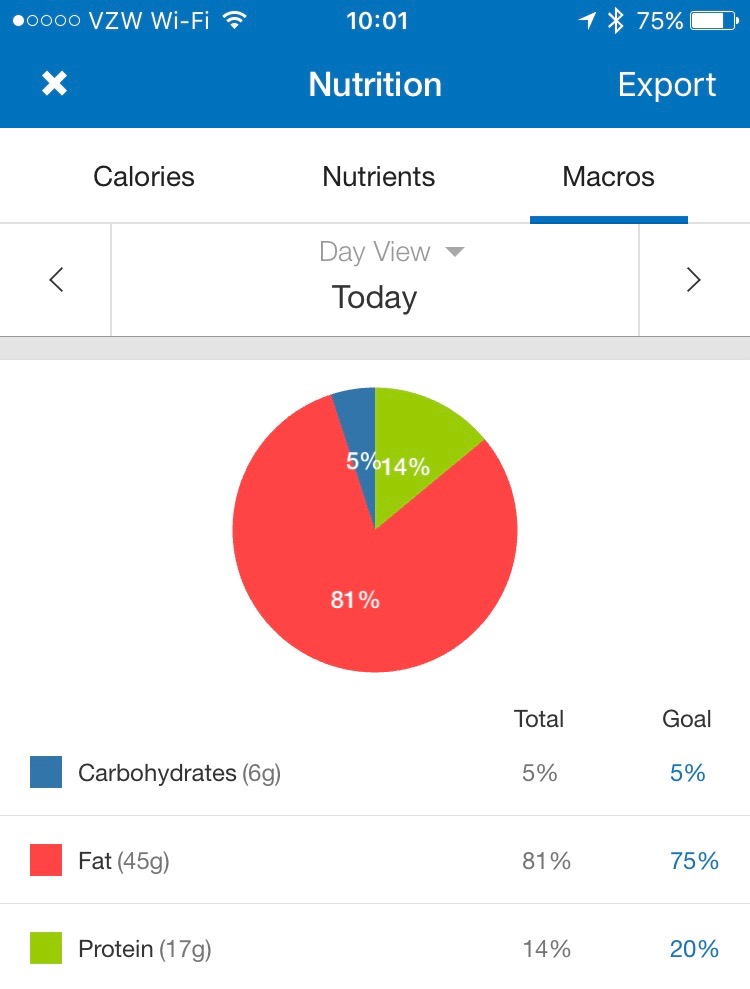Go to the next day arrow

(694, 280)
